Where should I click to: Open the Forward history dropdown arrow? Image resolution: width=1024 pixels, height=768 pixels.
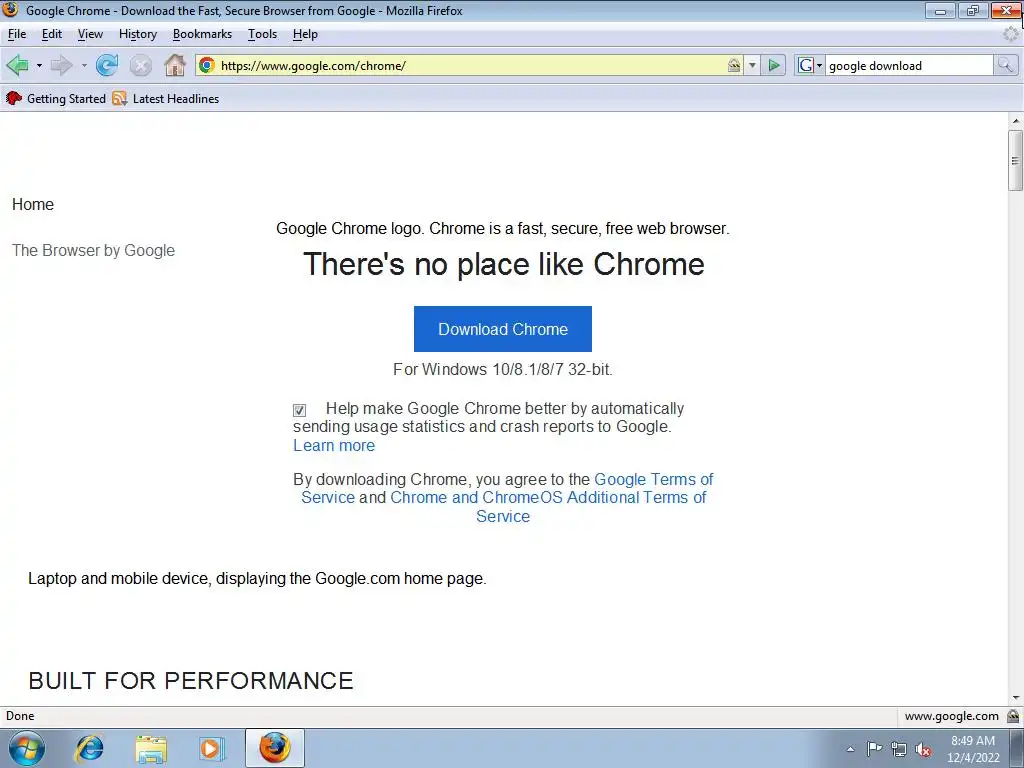pos(84,65)
